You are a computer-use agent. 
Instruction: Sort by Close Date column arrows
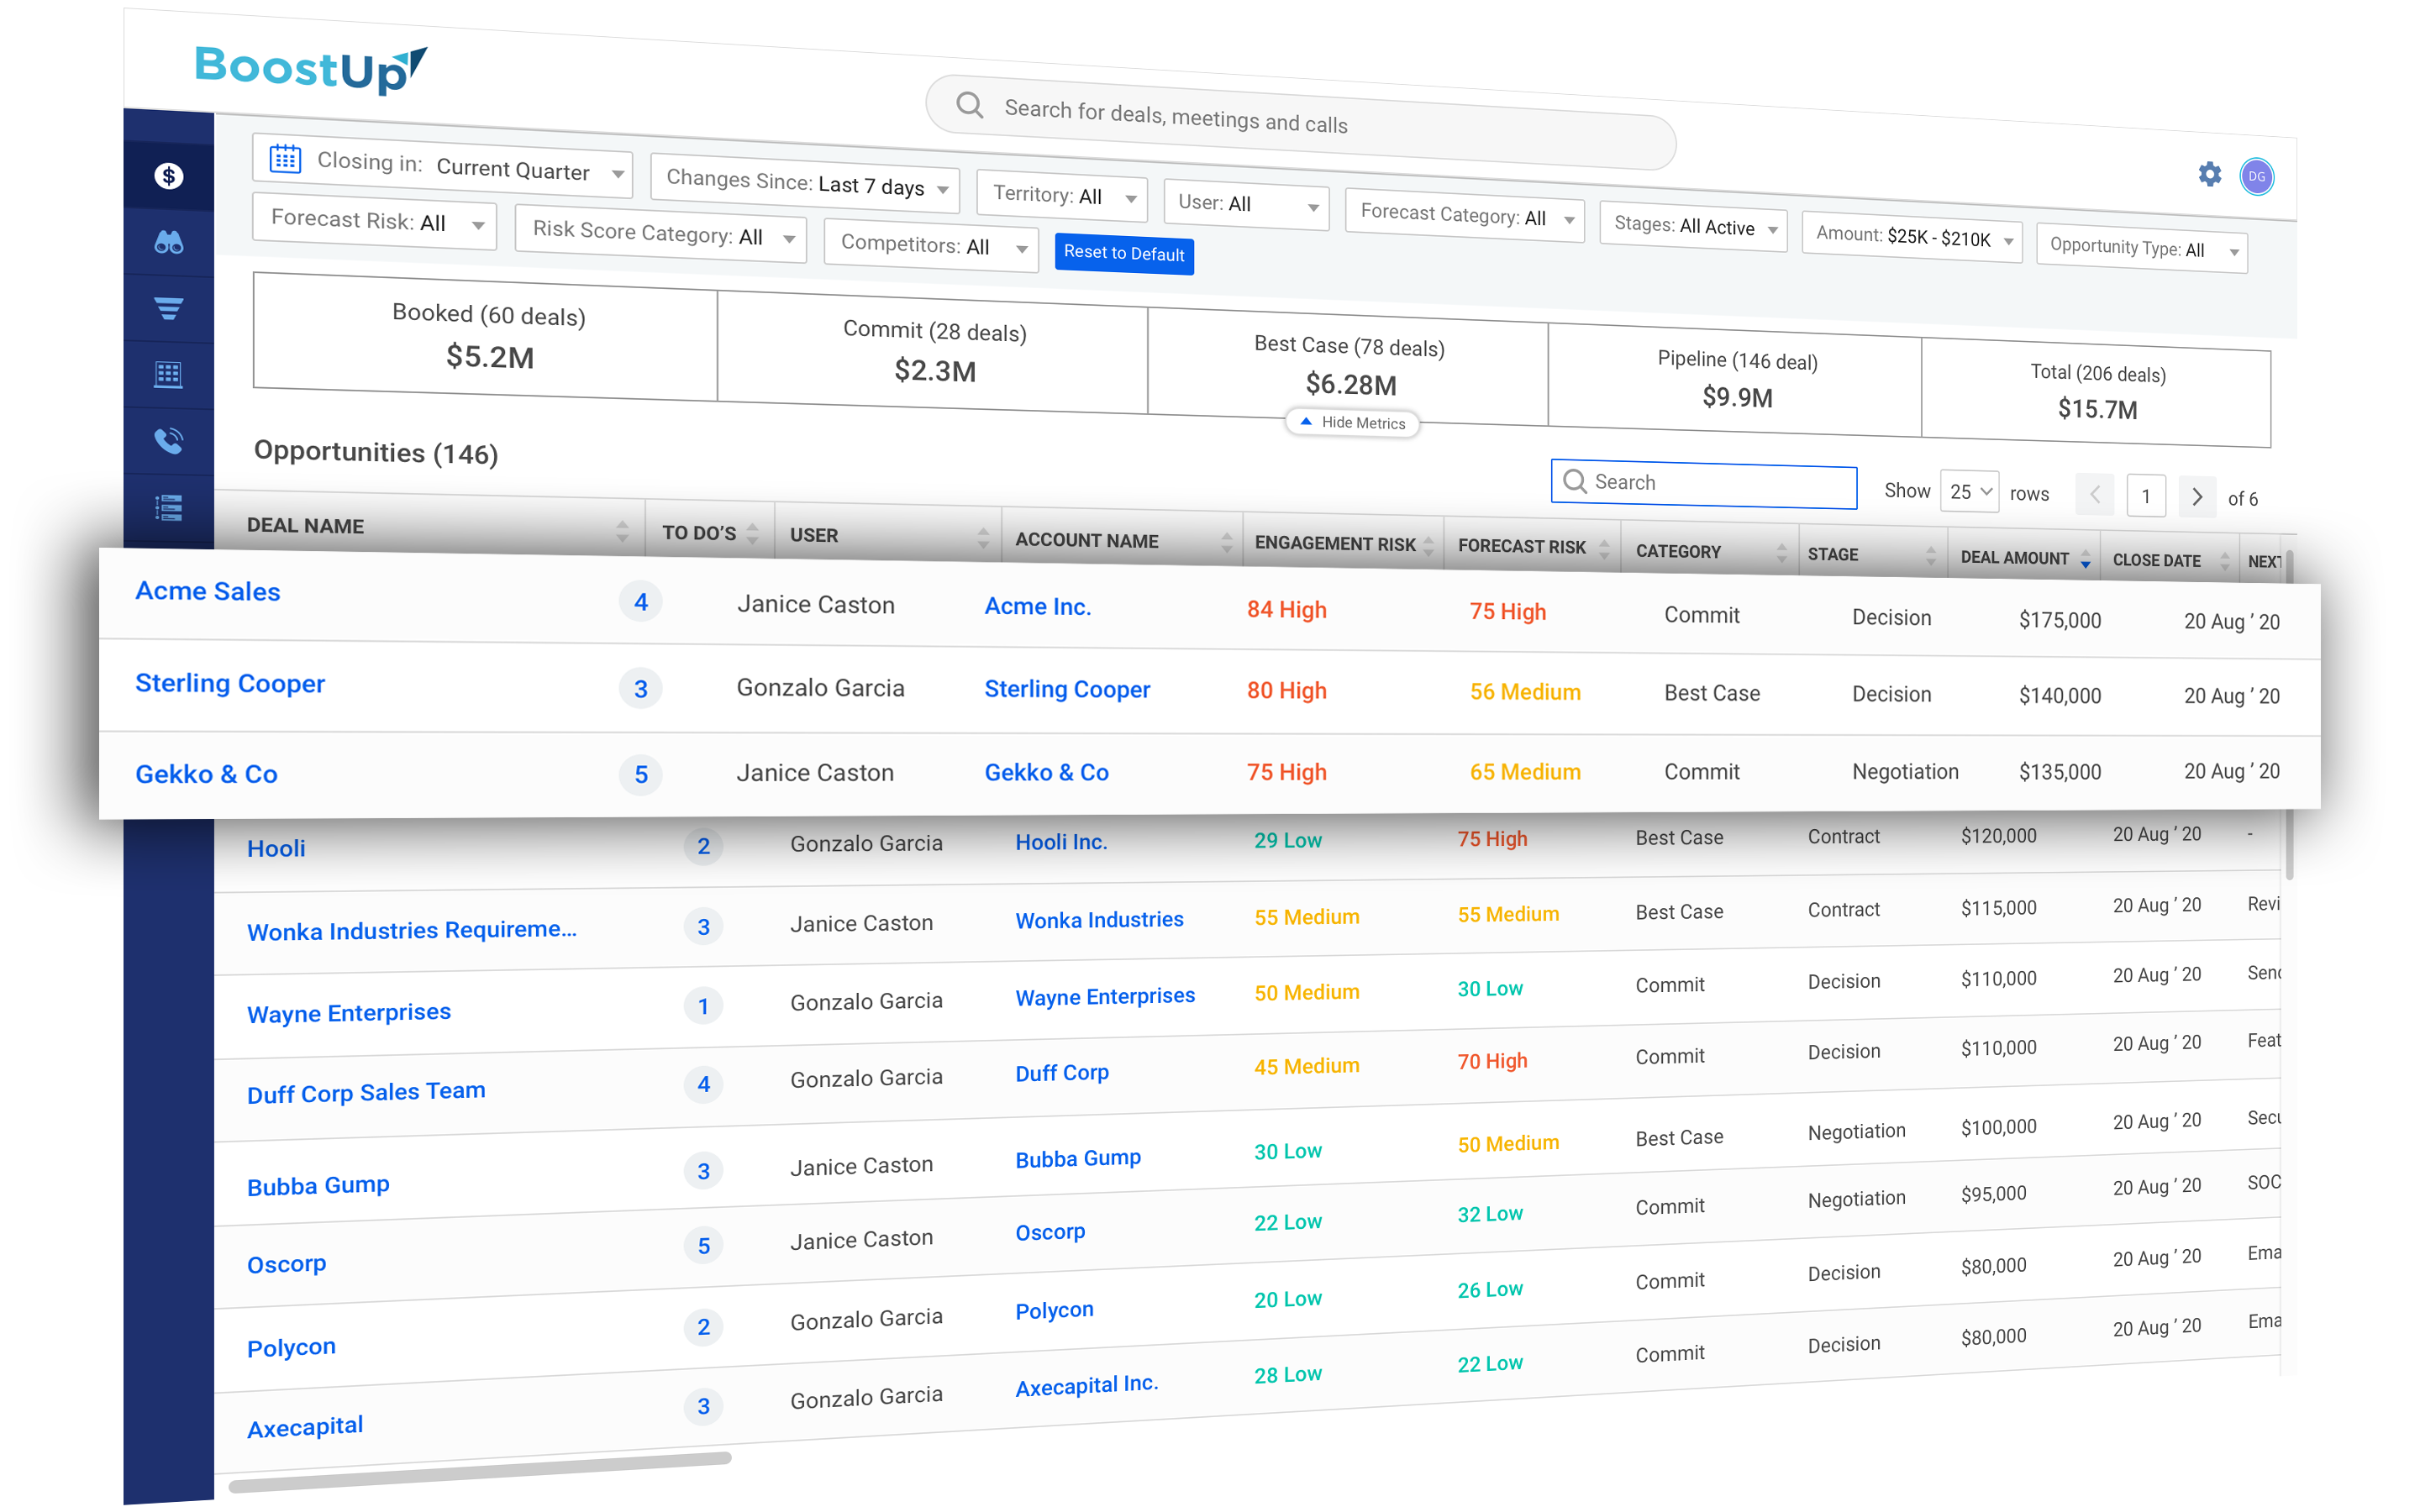(x=2224, y=562)
